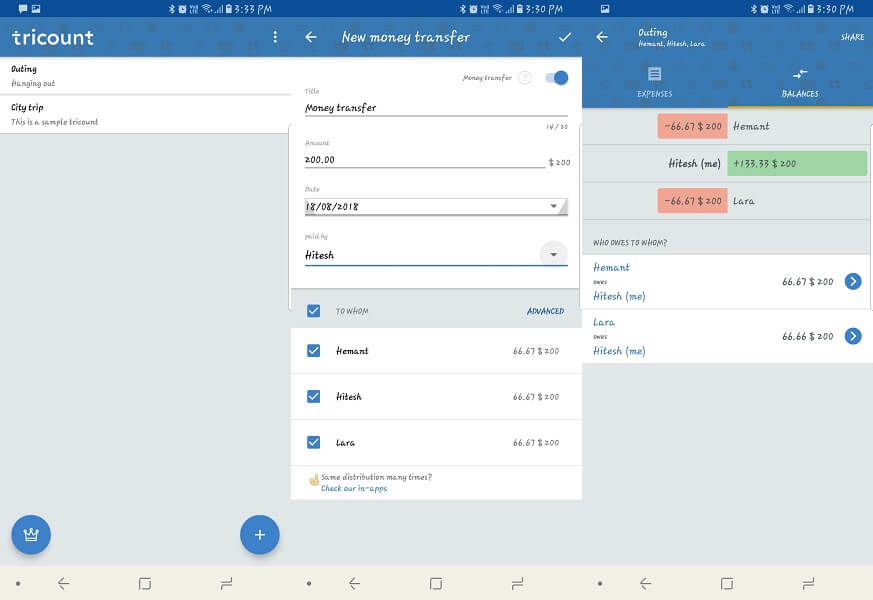This screenshot has height=600, width=873.
Task: Open ADVANCED distribution options
Action: (545, 311)
